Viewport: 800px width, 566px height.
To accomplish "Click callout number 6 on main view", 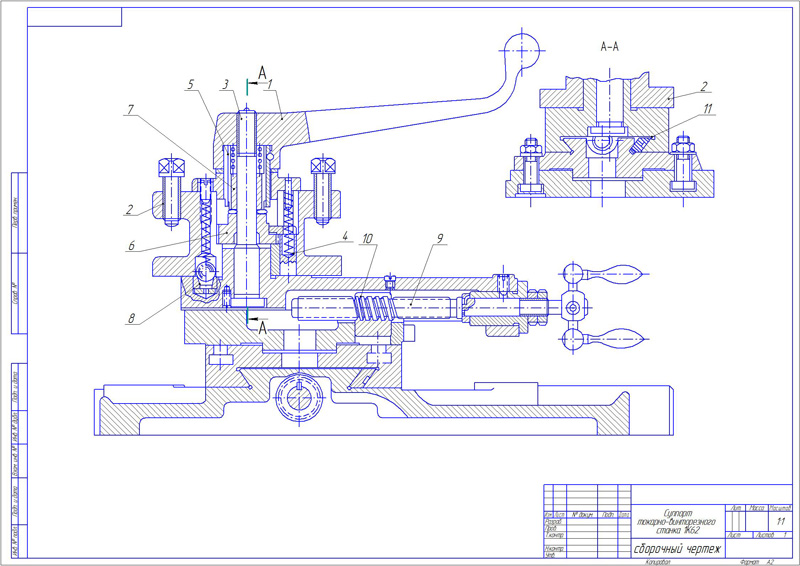I will click(x=132, y=246).
